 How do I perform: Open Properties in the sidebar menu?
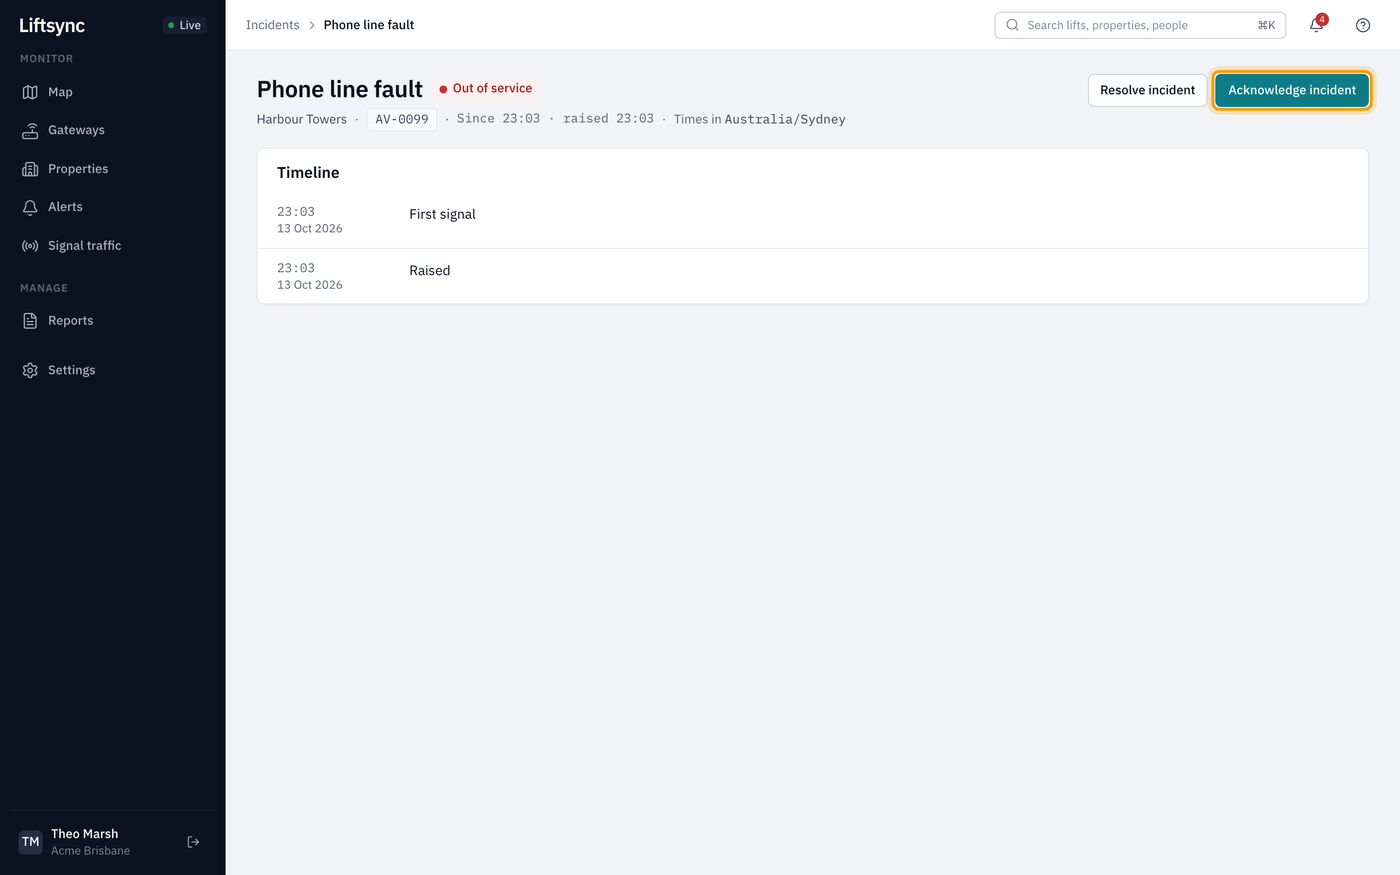(x=113, y=169)
